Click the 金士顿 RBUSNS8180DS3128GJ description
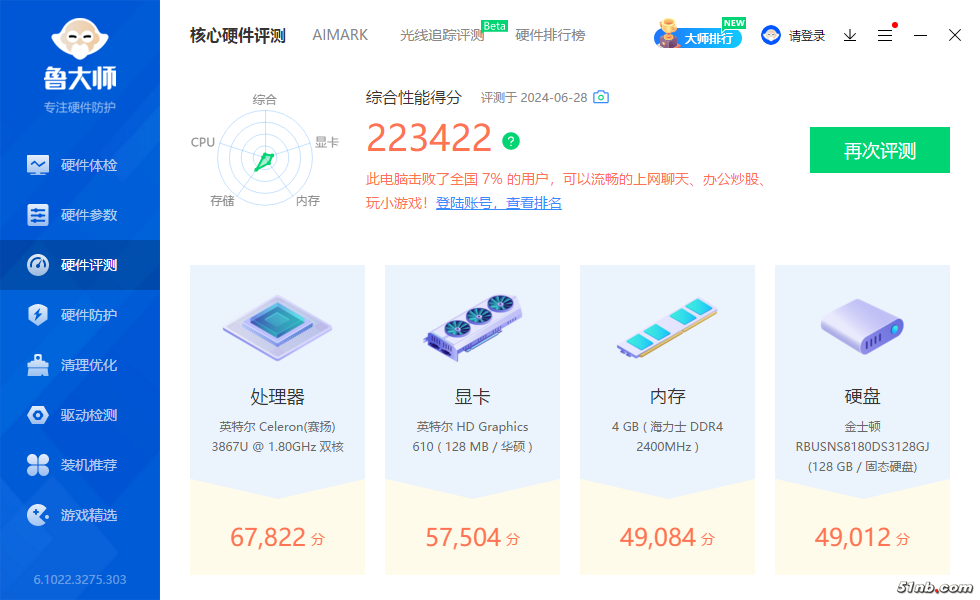Screen dimensions: 980x600 862,446
